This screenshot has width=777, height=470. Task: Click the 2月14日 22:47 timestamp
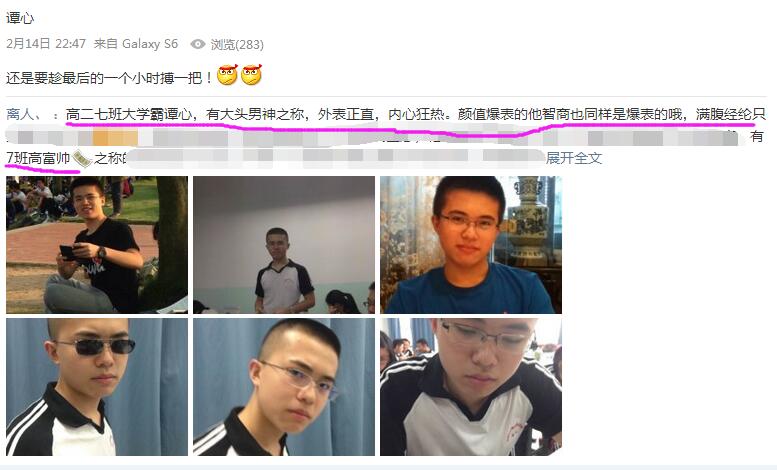(46, 44)
